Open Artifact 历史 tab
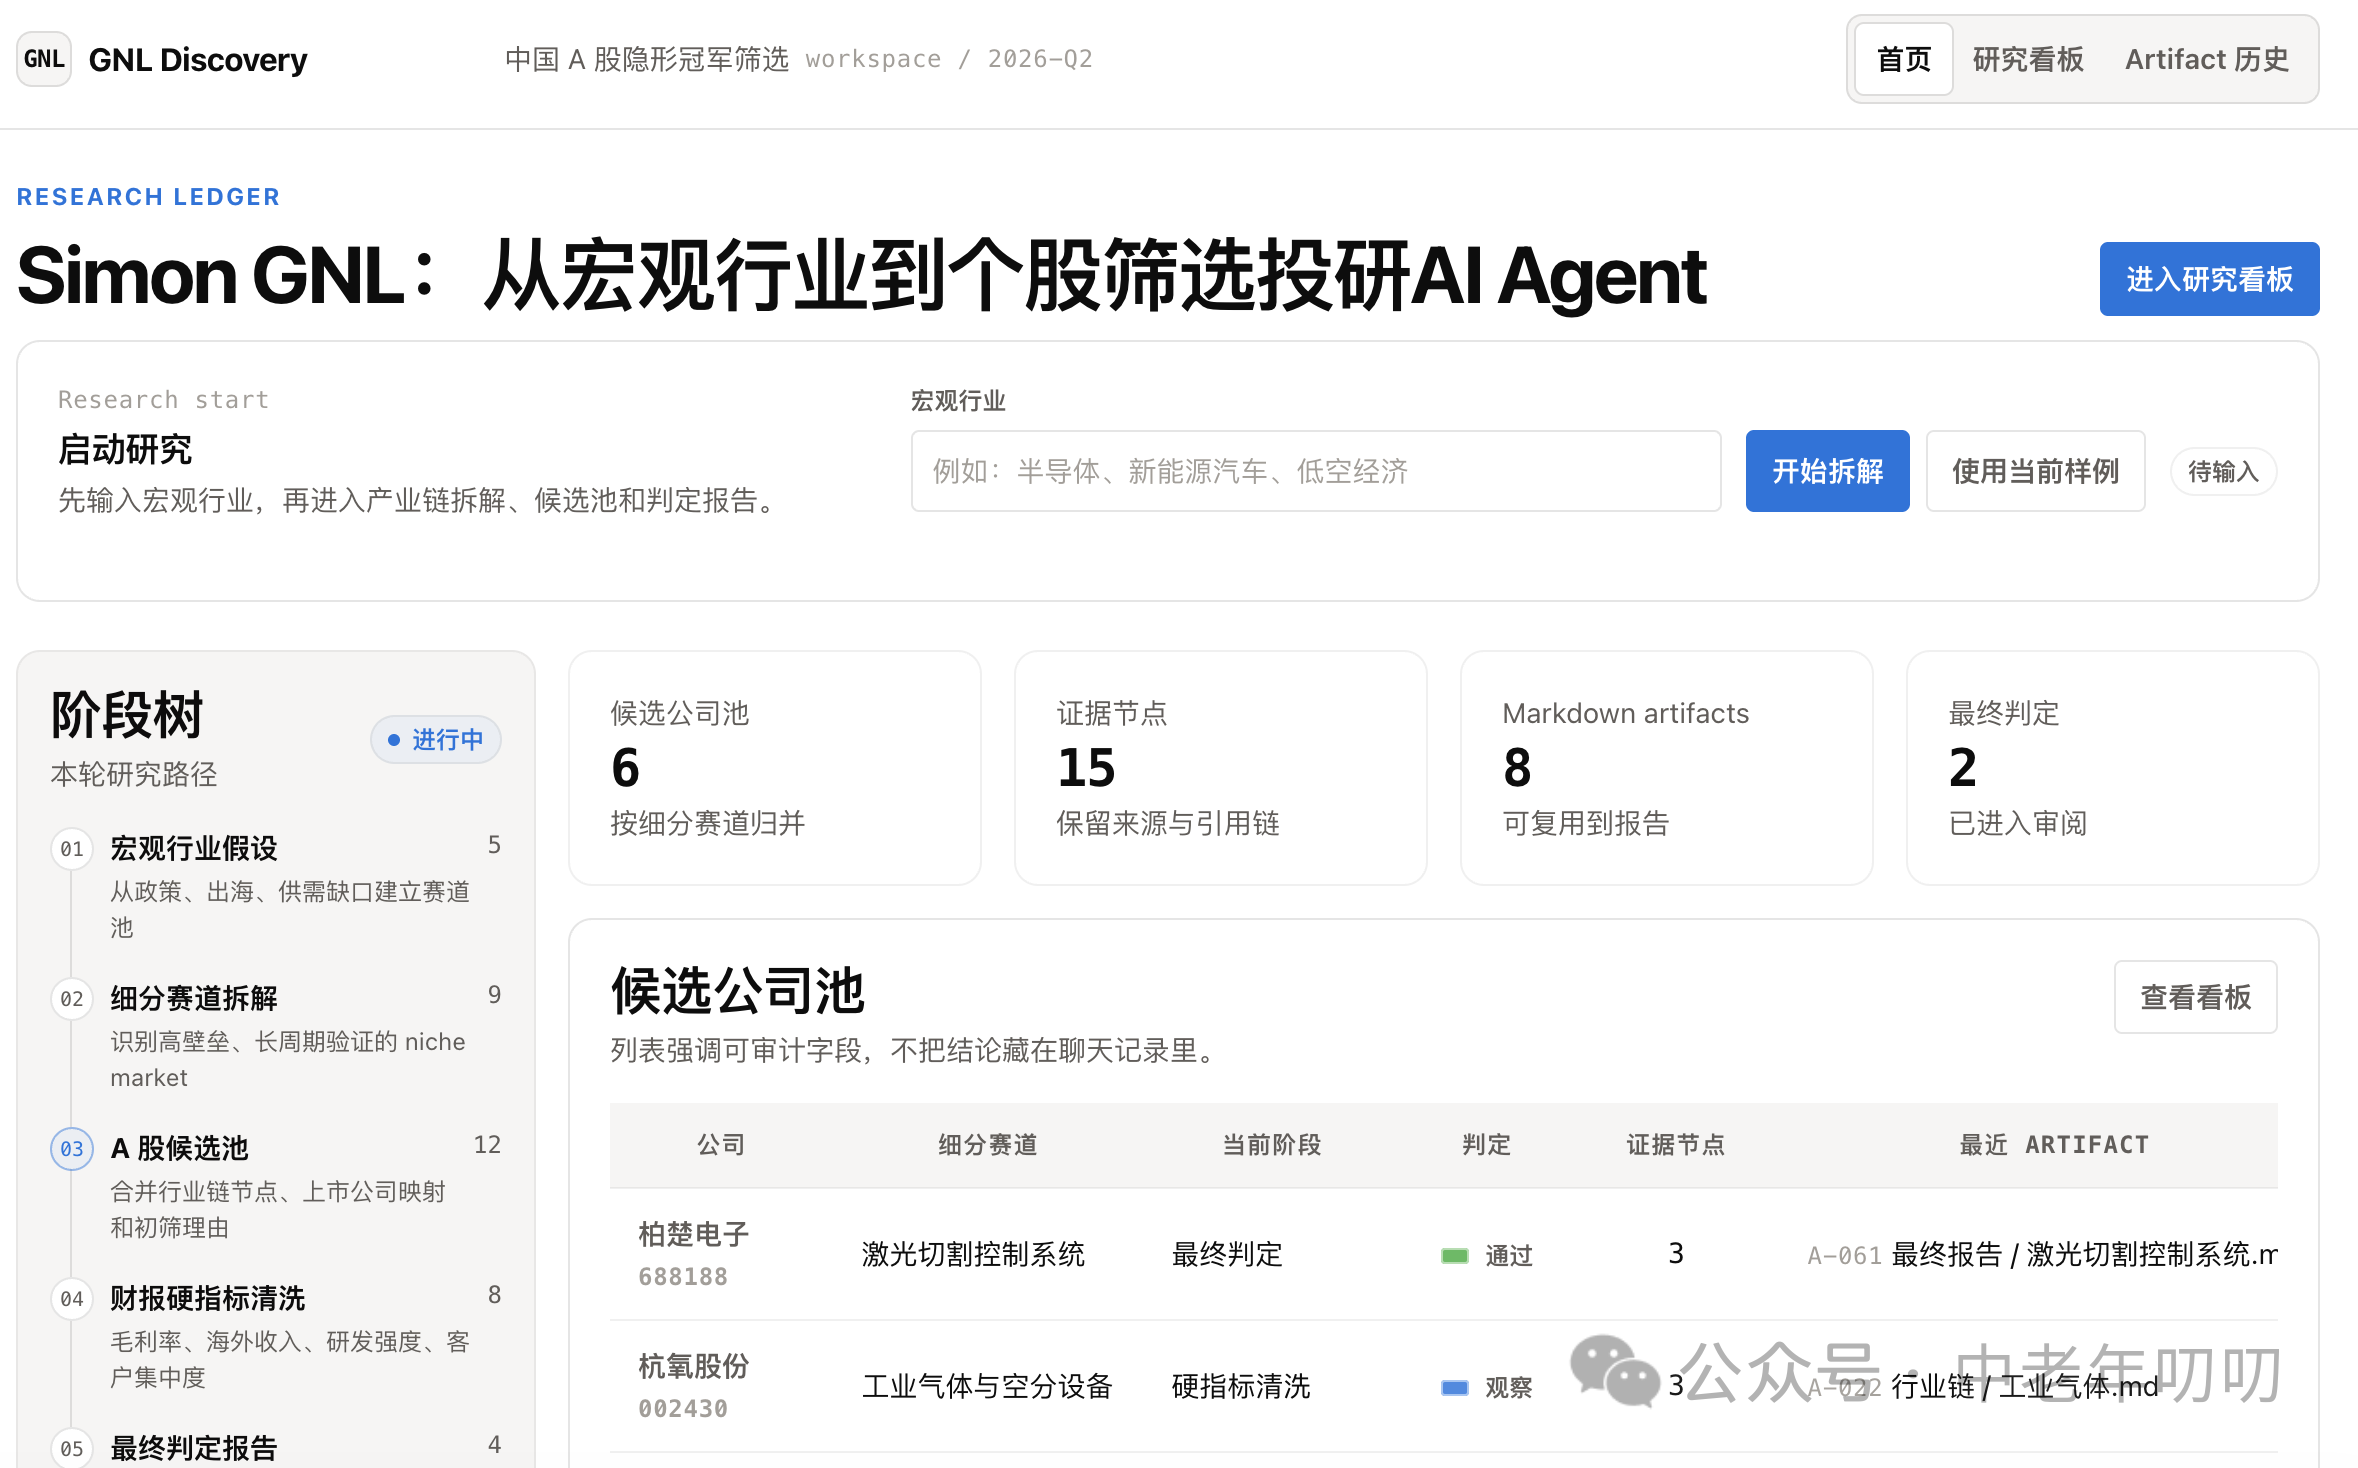Viewport: 2358px width, 1468px height. (2207, 59)
